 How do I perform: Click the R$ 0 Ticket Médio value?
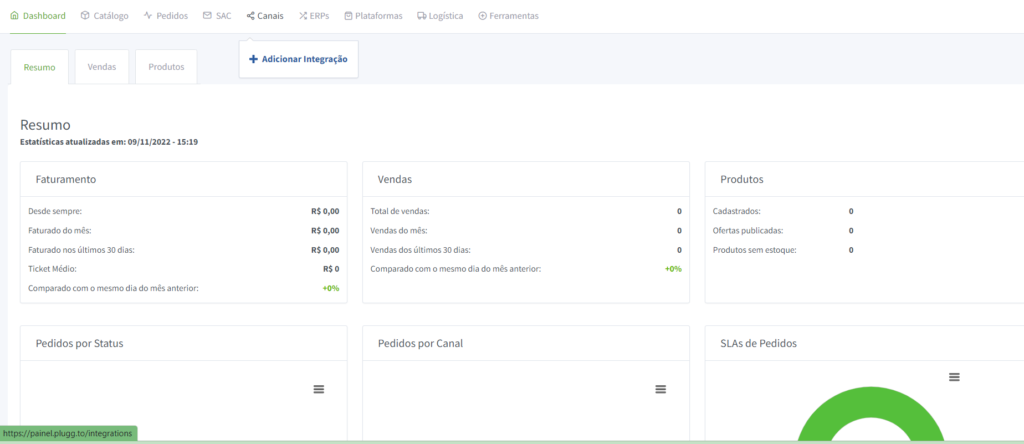coord(331,269)
